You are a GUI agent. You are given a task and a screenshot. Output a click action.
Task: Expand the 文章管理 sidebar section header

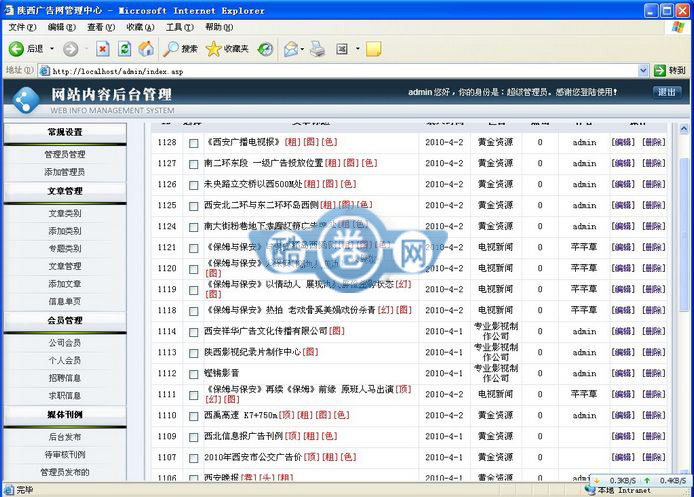pyautogui.click(x=65, y=191)
